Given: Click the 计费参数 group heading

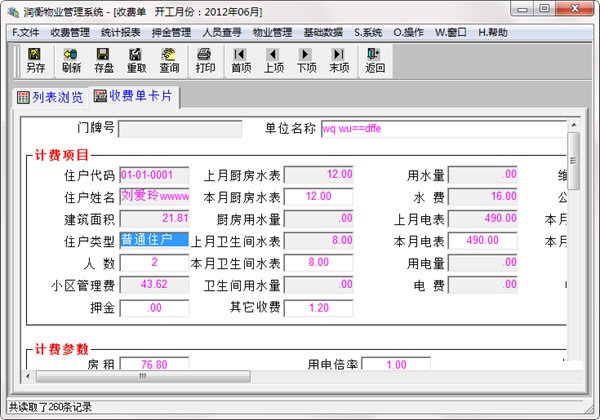Looking at the screenshot, I should tap(62, 349).
